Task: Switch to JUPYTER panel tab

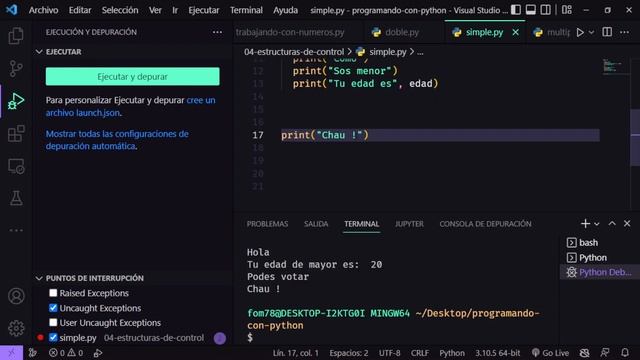Action: coord(409,224)
